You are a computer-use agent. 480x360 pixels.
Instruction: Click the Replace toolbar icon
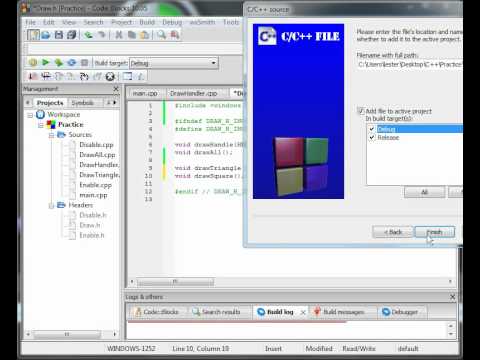[x=175, y=35]
